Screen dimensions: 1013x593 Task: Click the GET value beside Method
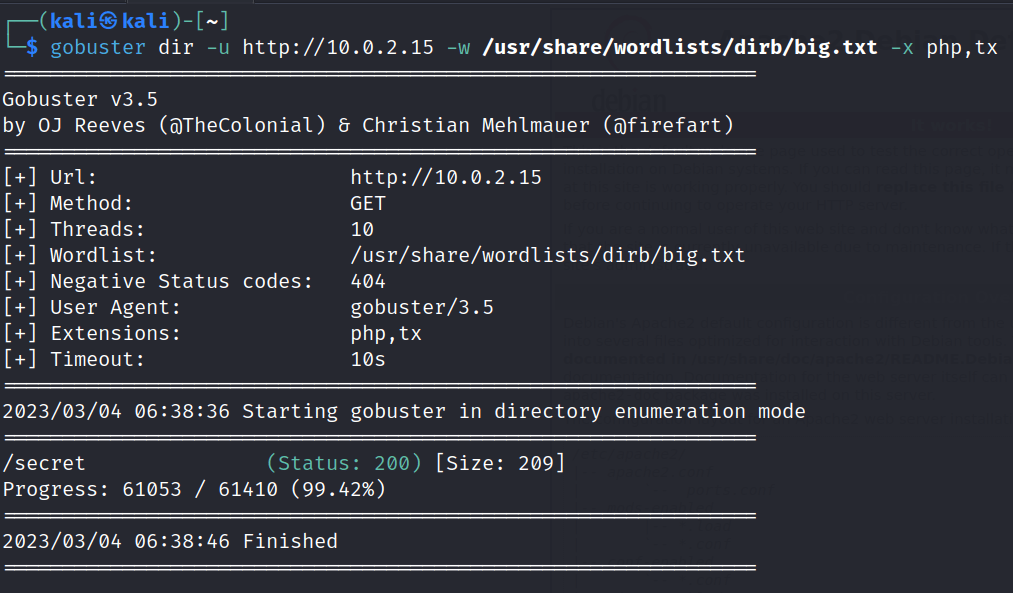pyautogui.click(x=368, y=203)
